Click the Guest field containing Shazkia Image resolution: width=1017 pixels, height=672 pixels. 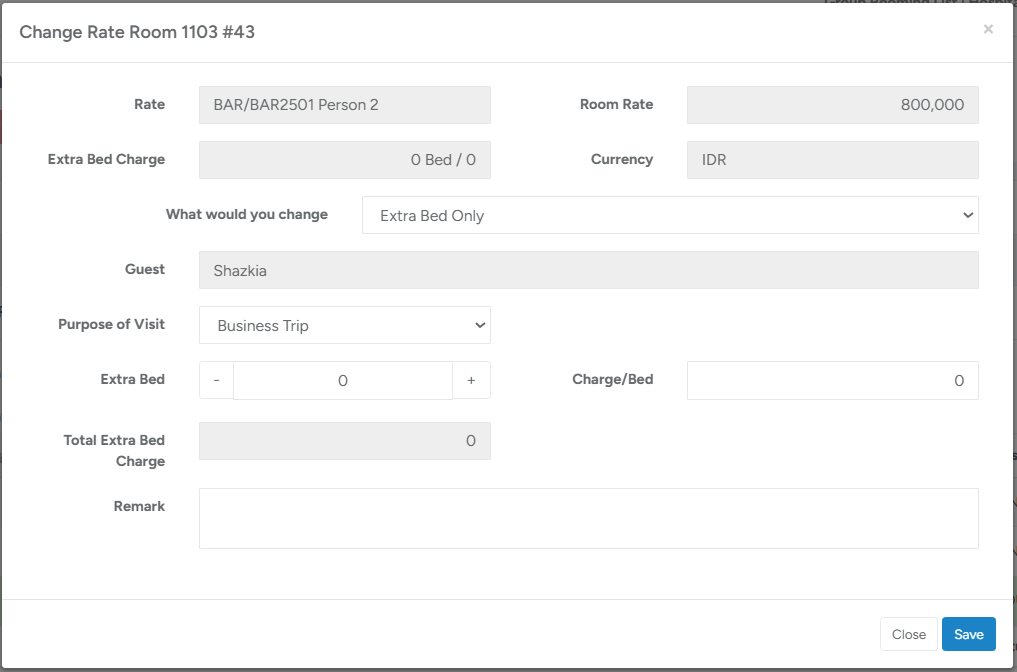[x=588, y=270]
